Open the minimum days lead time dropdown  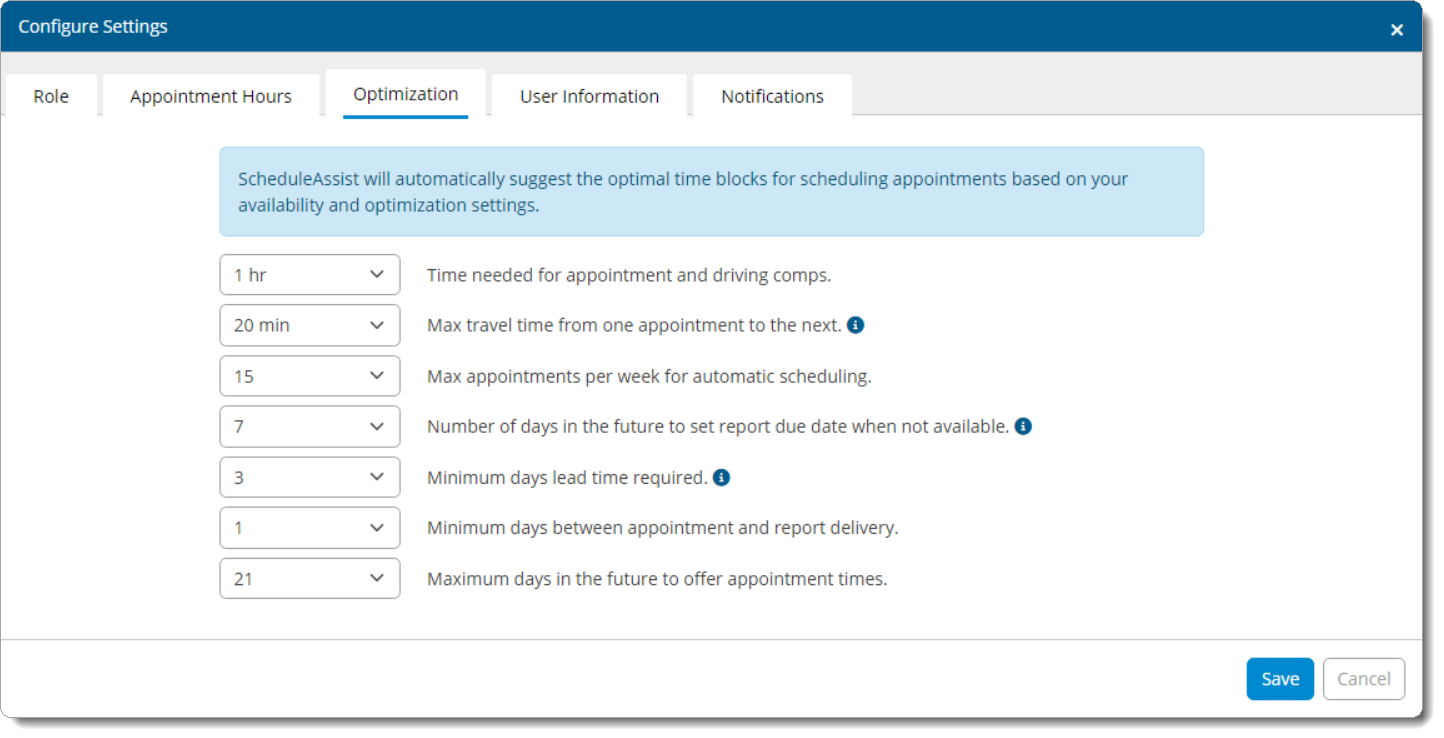tap(309, 477)
